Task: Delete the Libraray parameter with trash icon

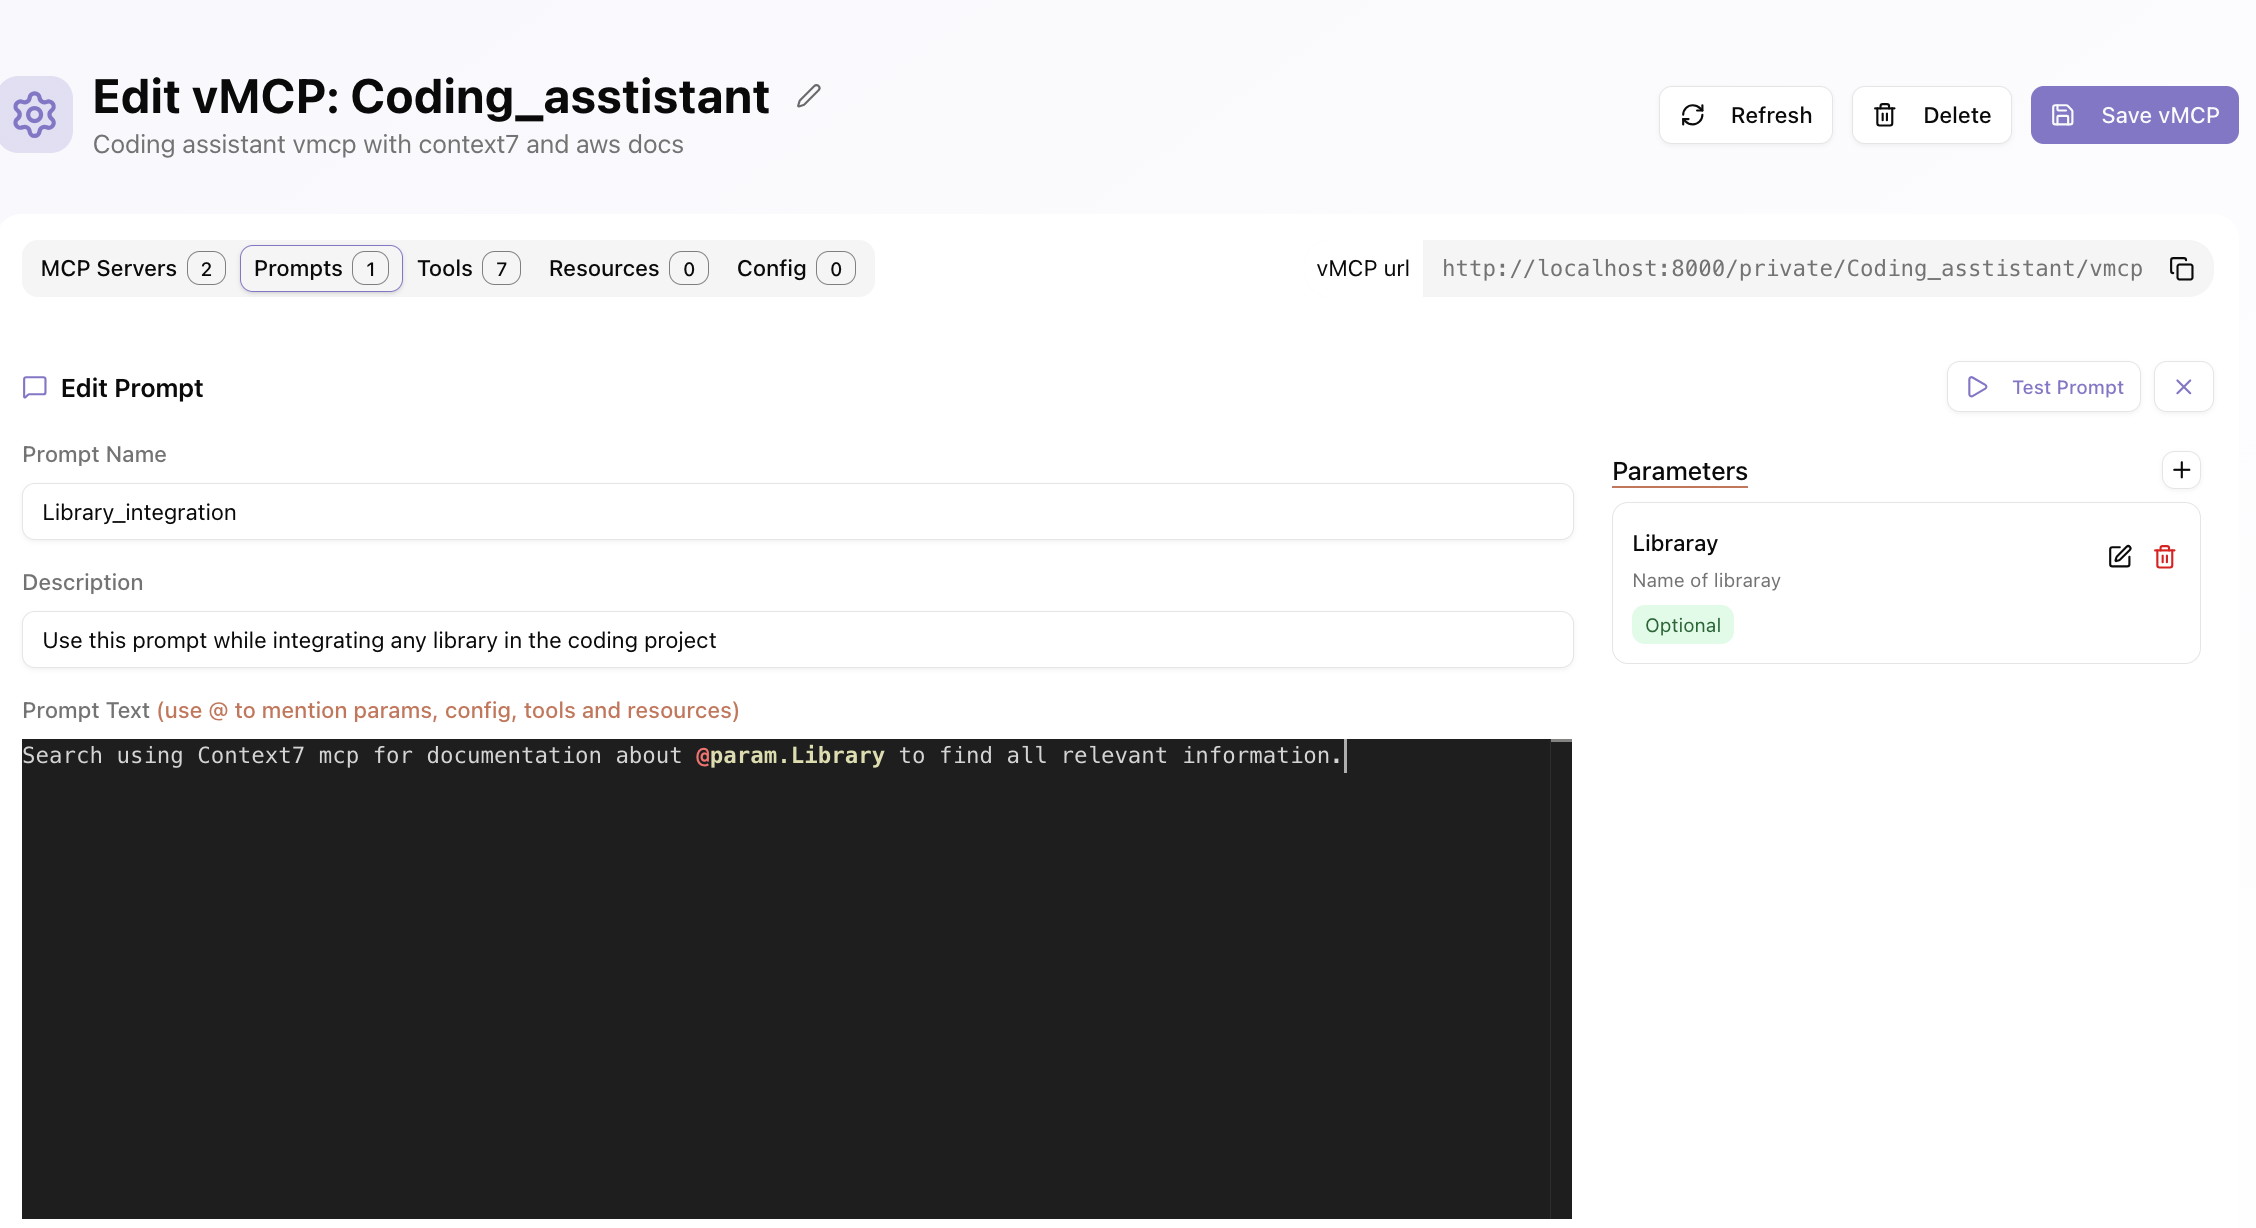Action: pos(2165,557)
